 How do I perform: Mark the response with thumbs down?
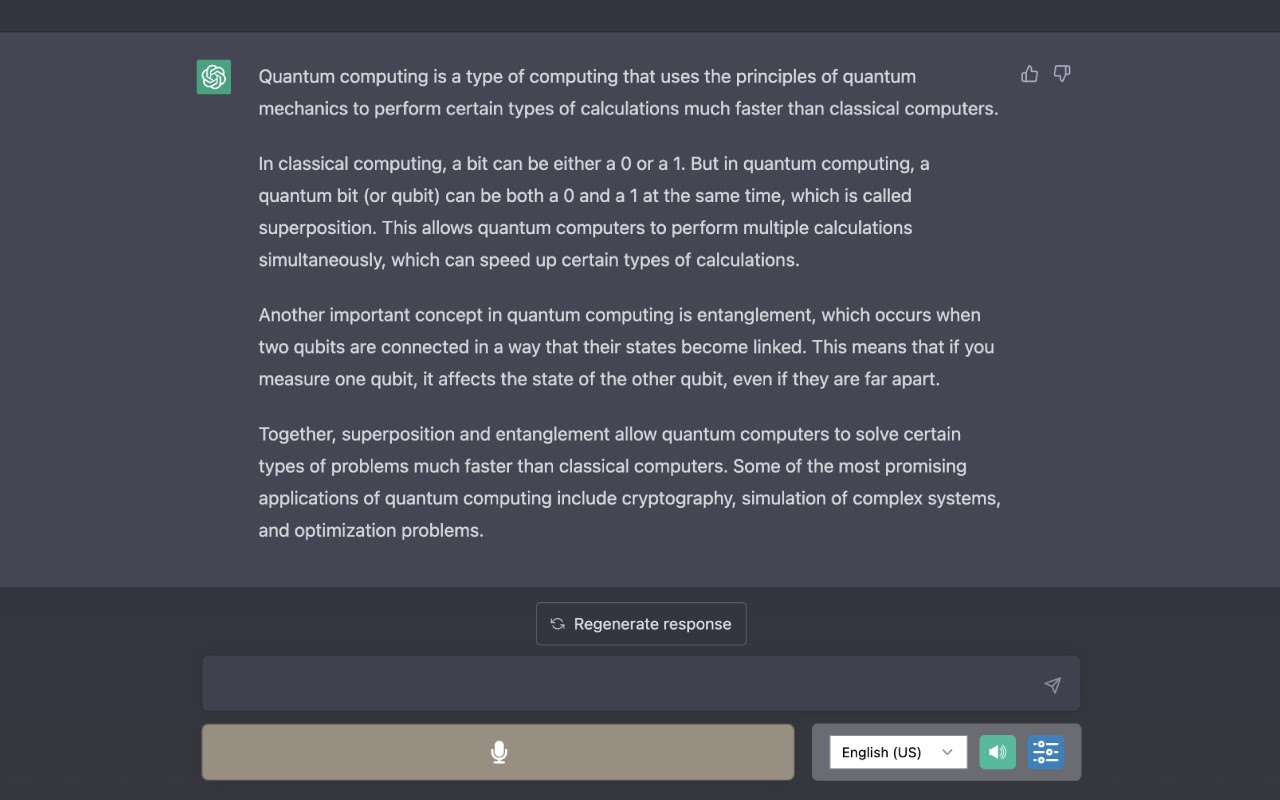click(x=1062, y=74)
